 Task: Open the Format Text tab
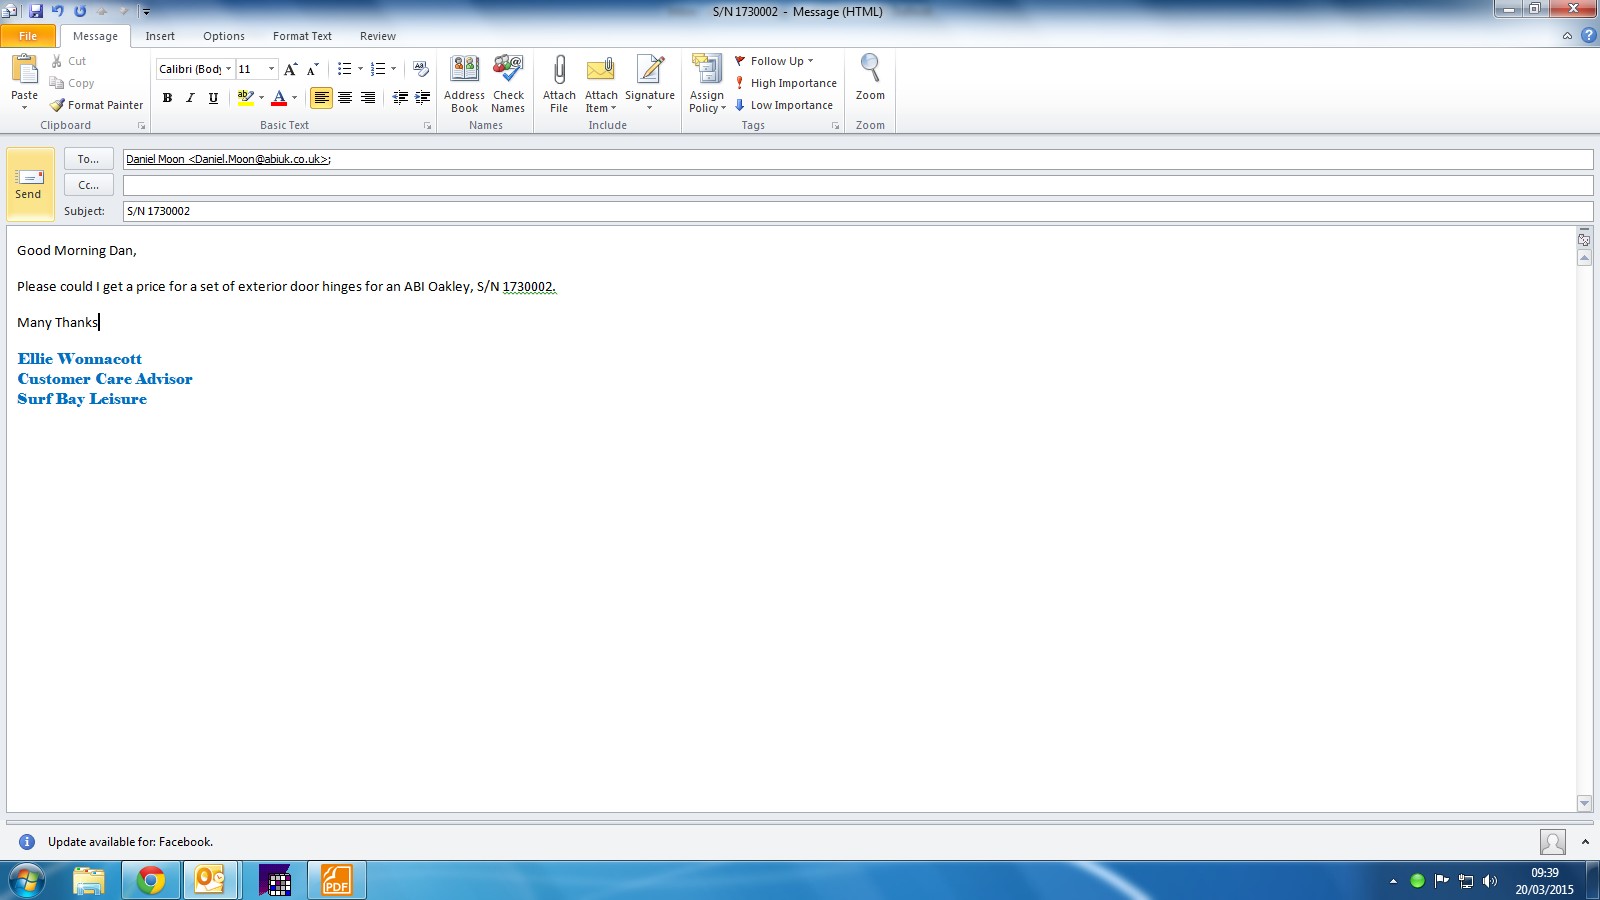click(302, 36)
